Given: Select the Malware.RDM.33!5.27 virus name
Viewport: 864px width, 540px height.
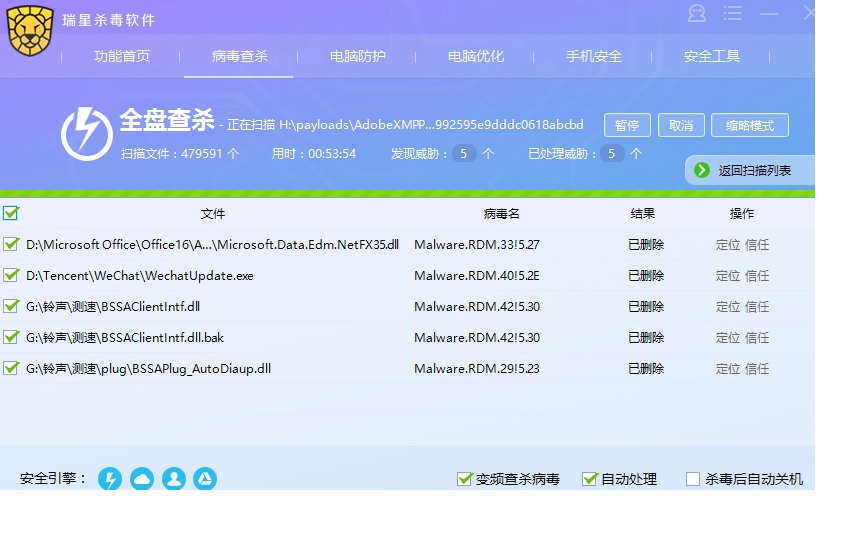Looking at the screenshot, I should point(477,245).
